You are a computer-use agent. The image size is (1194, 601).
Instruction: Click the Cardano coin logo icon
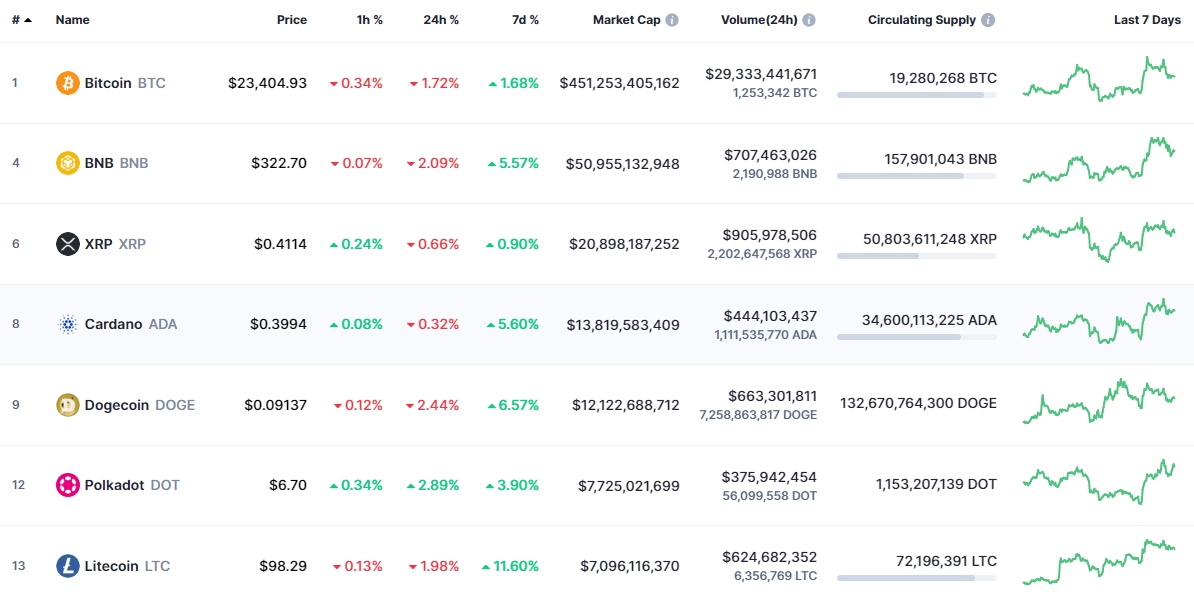click(x=68, y=324)
